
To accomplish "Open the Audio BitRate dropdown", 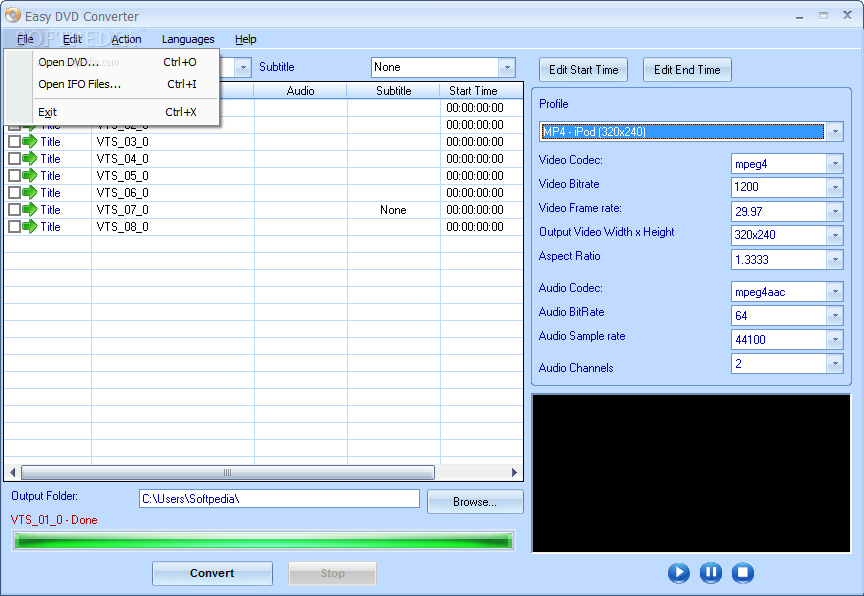I will click(x=835, y=316).
